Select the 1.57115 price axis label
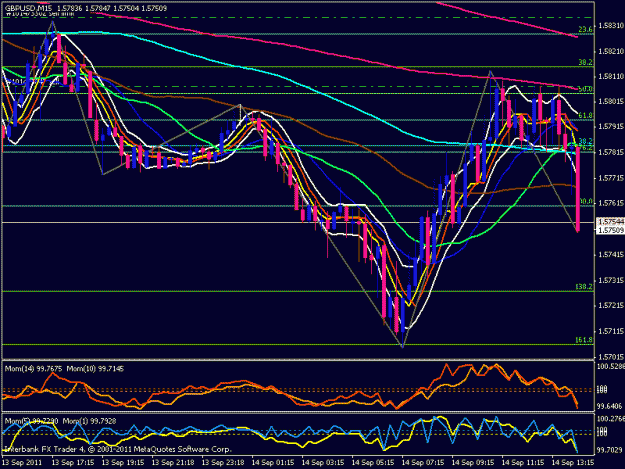 pyautogui.click(x=611, y=331)
